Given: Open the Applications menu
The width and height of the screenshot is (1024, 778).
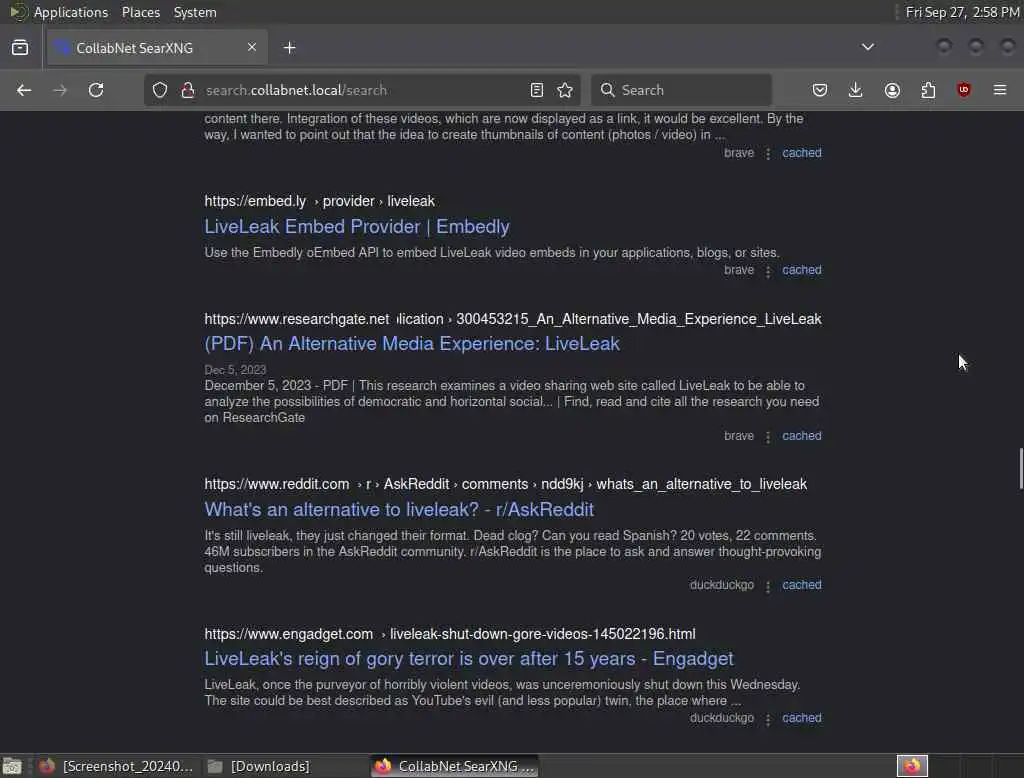Looking at the screenshot, I should (71, 12).
